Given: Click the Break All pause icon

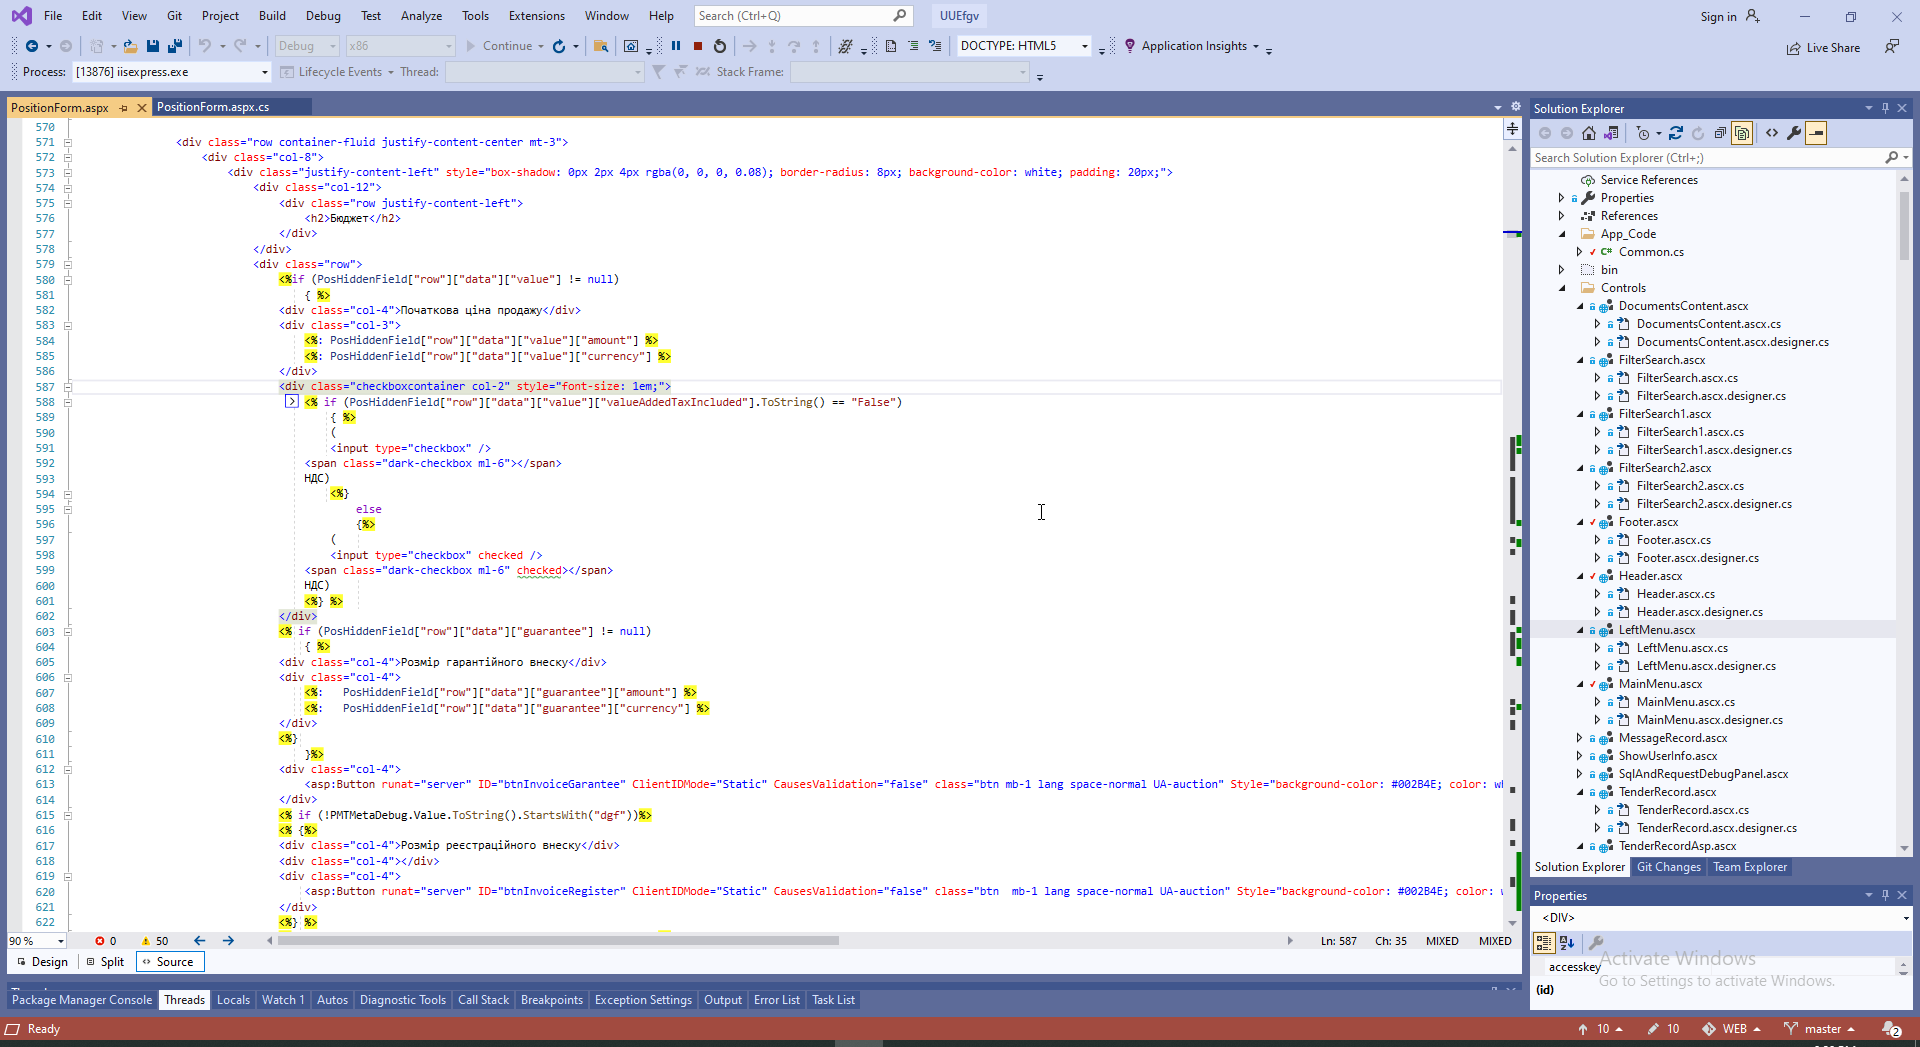Looking at the screenshot, I should tap(676, 46).
